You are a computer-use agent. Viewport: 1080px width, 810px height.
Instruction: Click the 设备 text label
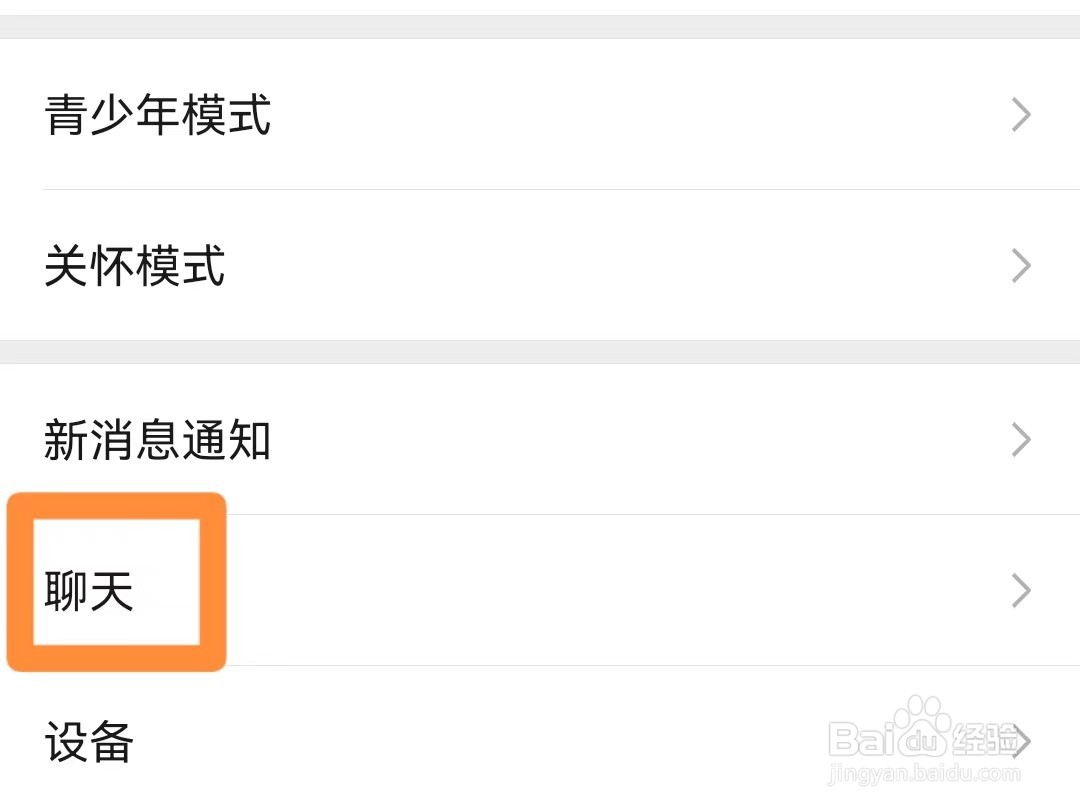(85, 742)
